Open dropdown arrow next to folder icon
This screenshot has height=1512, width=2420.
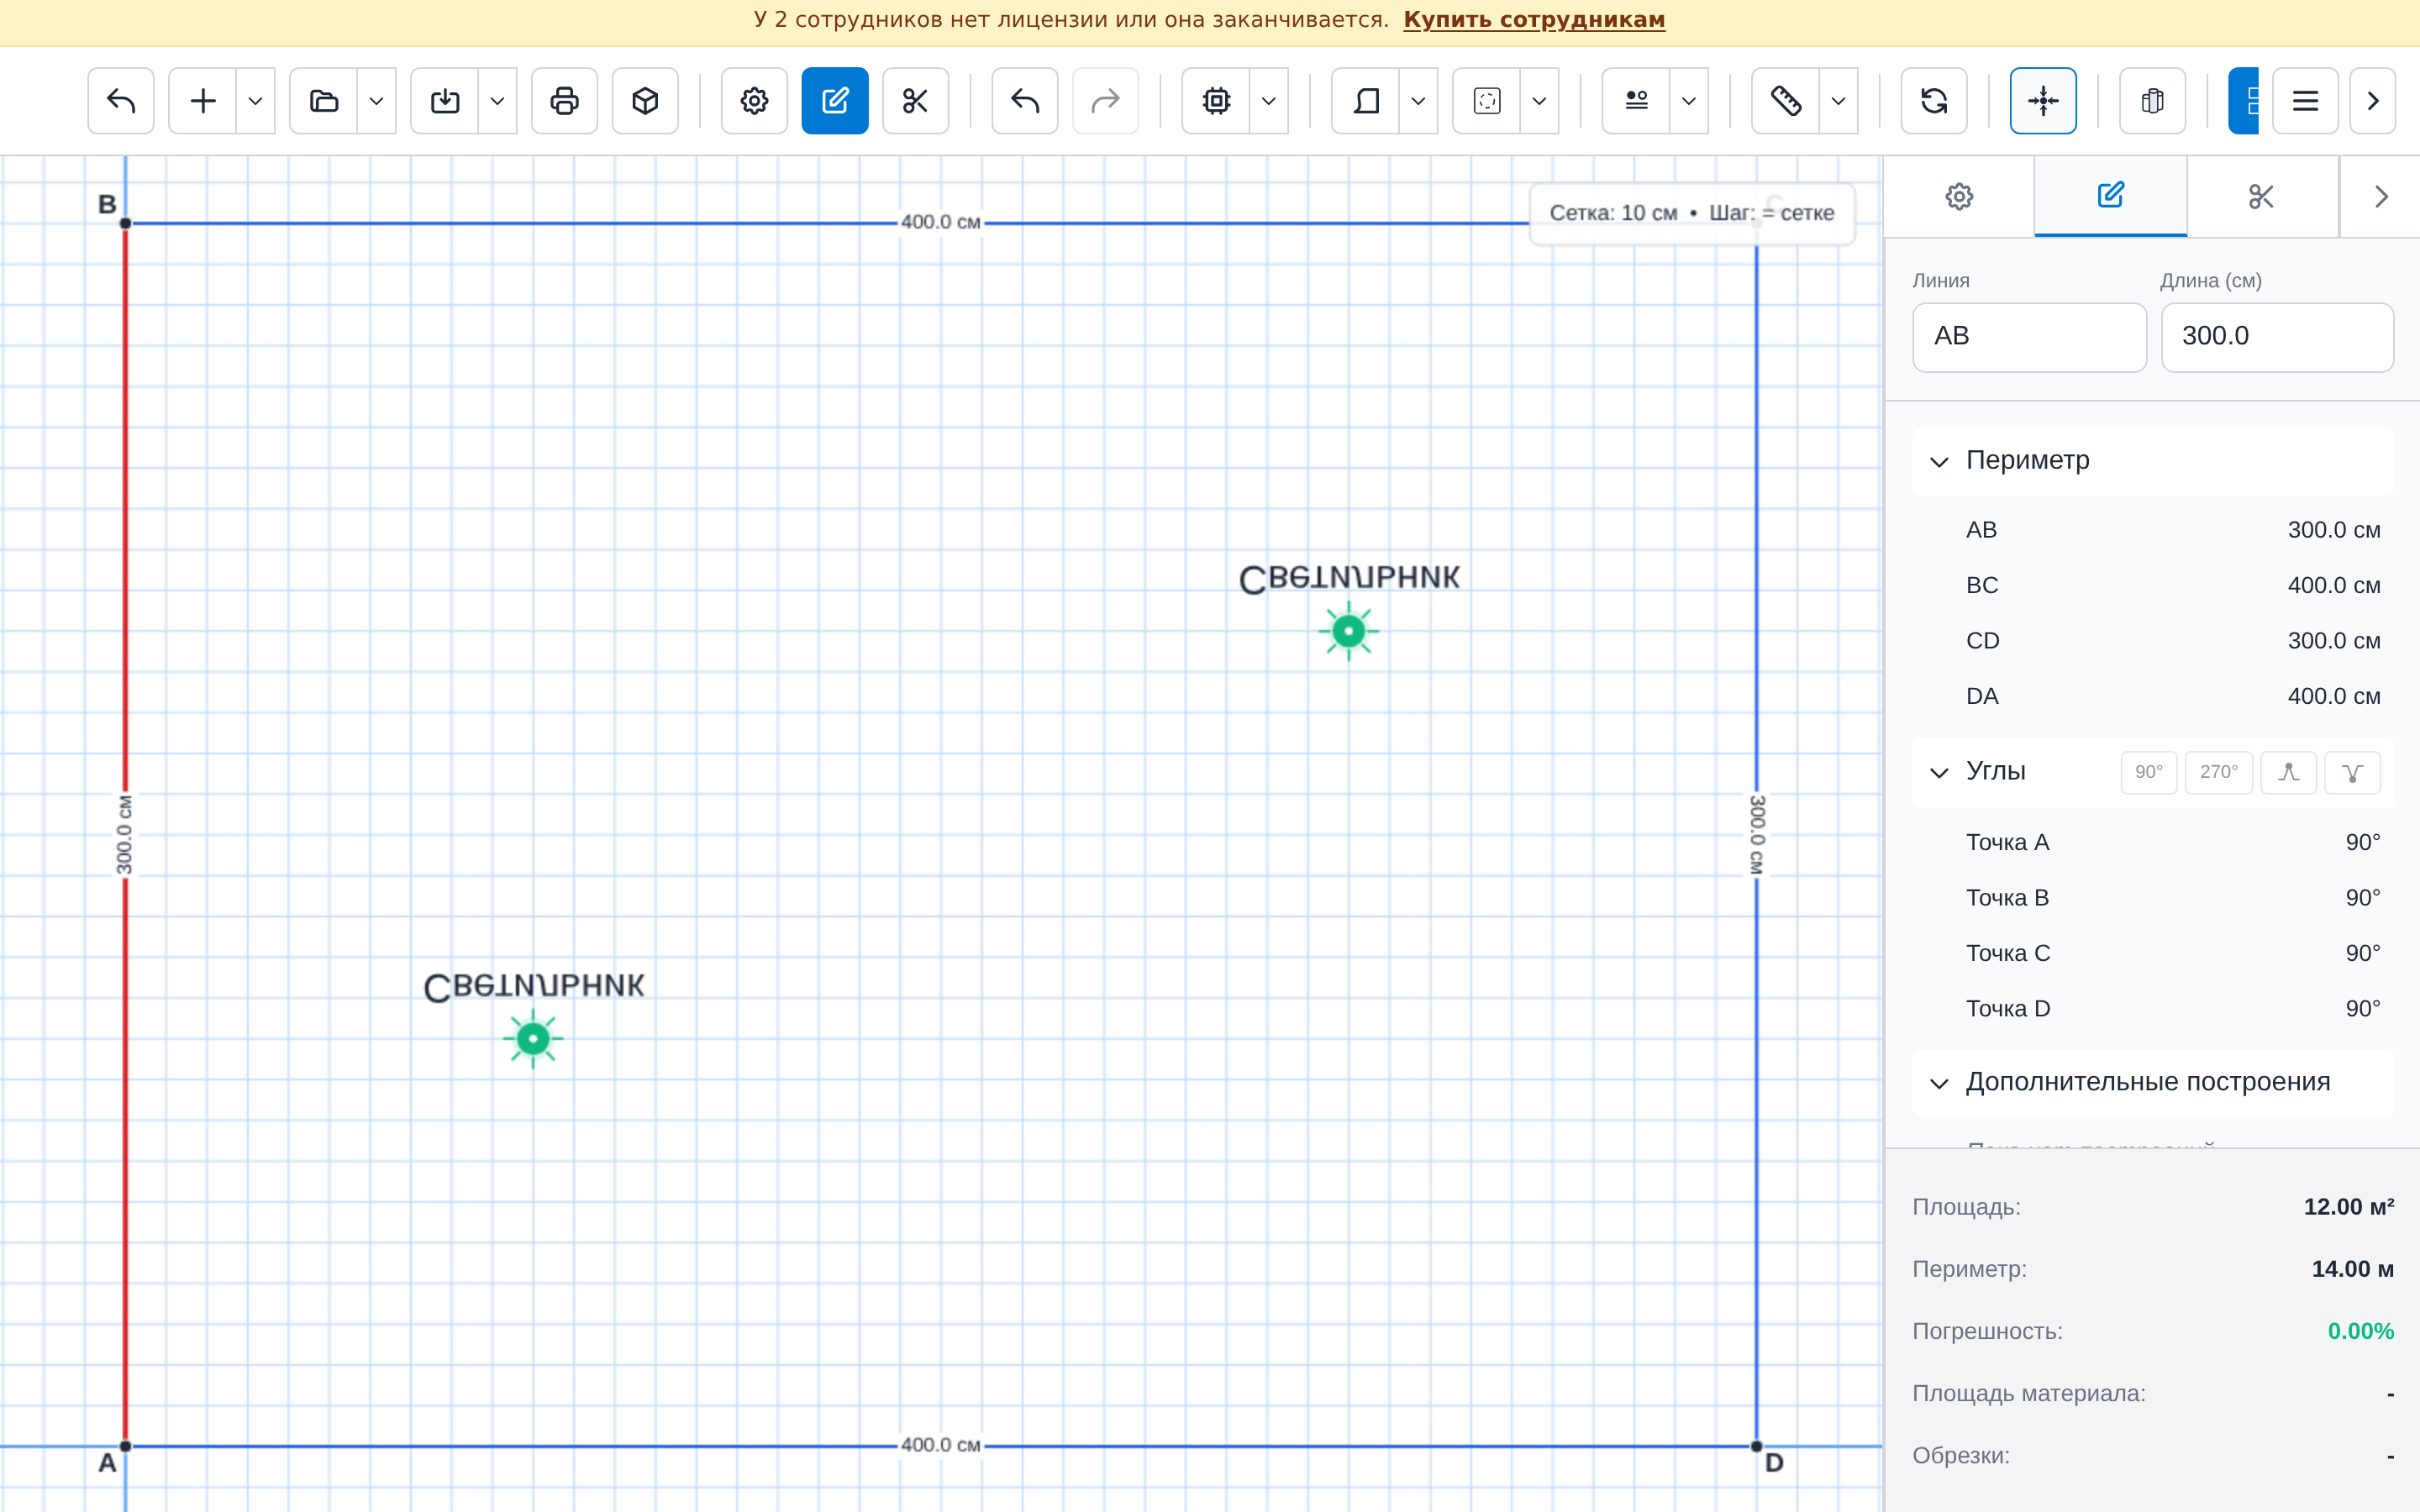376,101
